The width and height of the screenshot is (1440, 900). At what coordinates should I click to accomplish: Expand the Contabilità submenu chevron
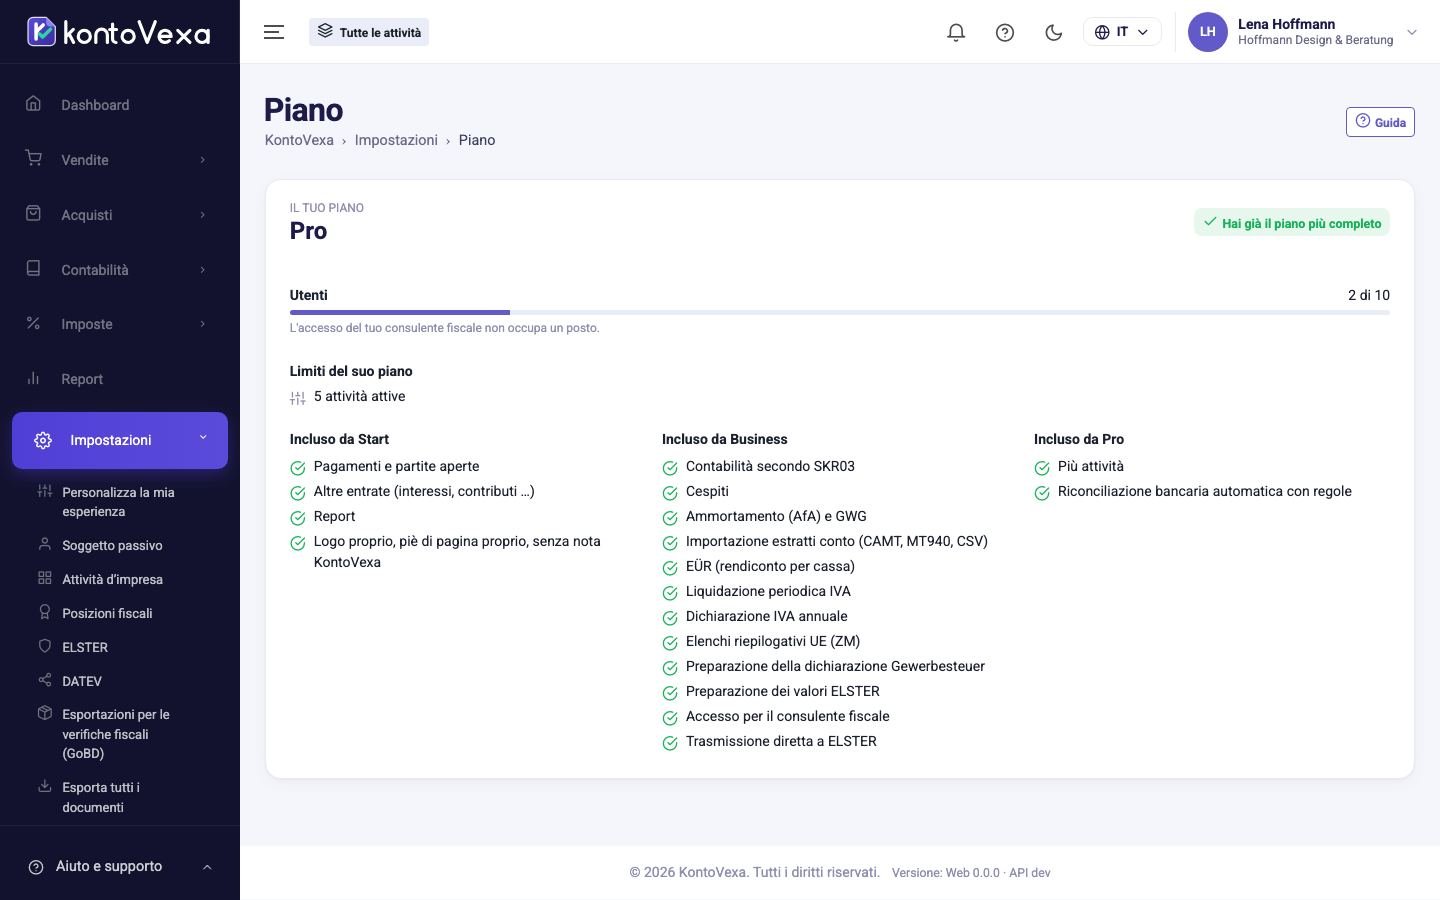[x=203, y=270]
